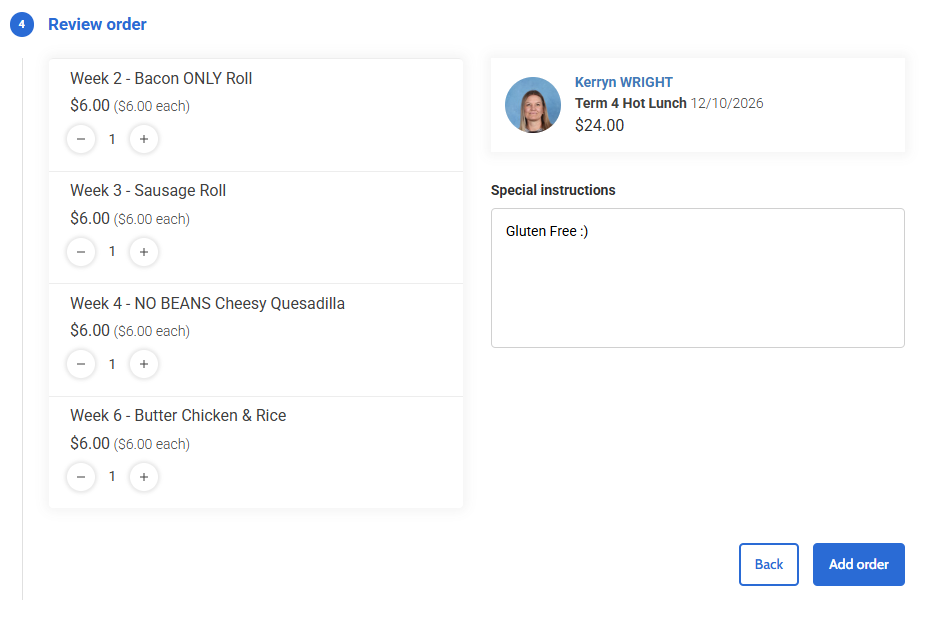
Task: Click minus for Week 6 Butter Chicken & Rice
Action: pos(81,477)
